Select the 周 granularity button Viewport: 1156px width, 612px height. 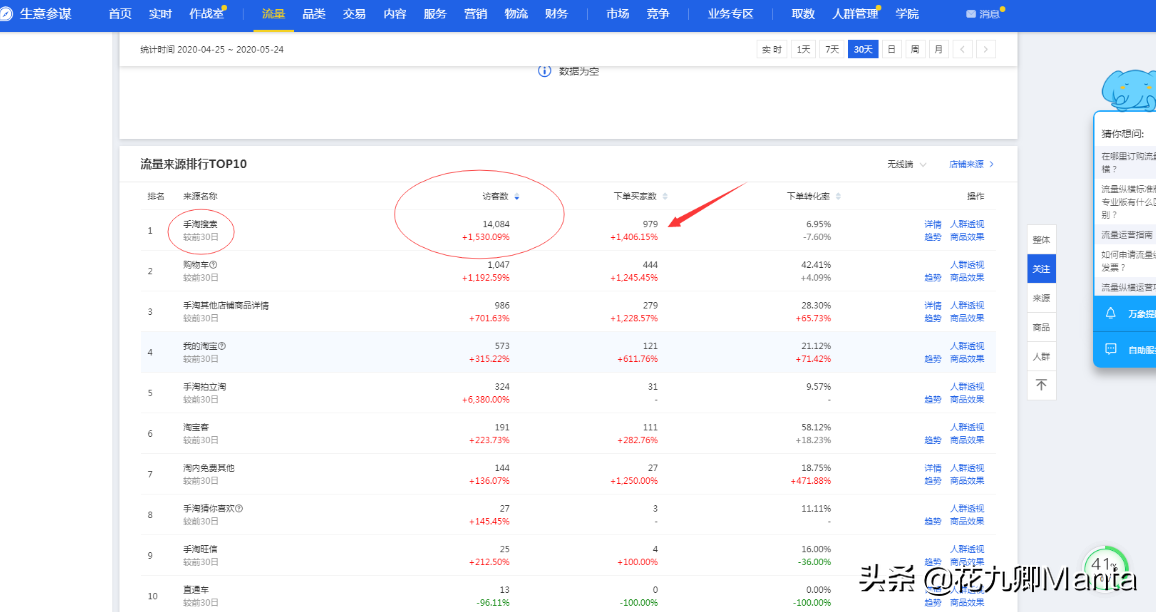pyautogui.click(x=915, y=49)
